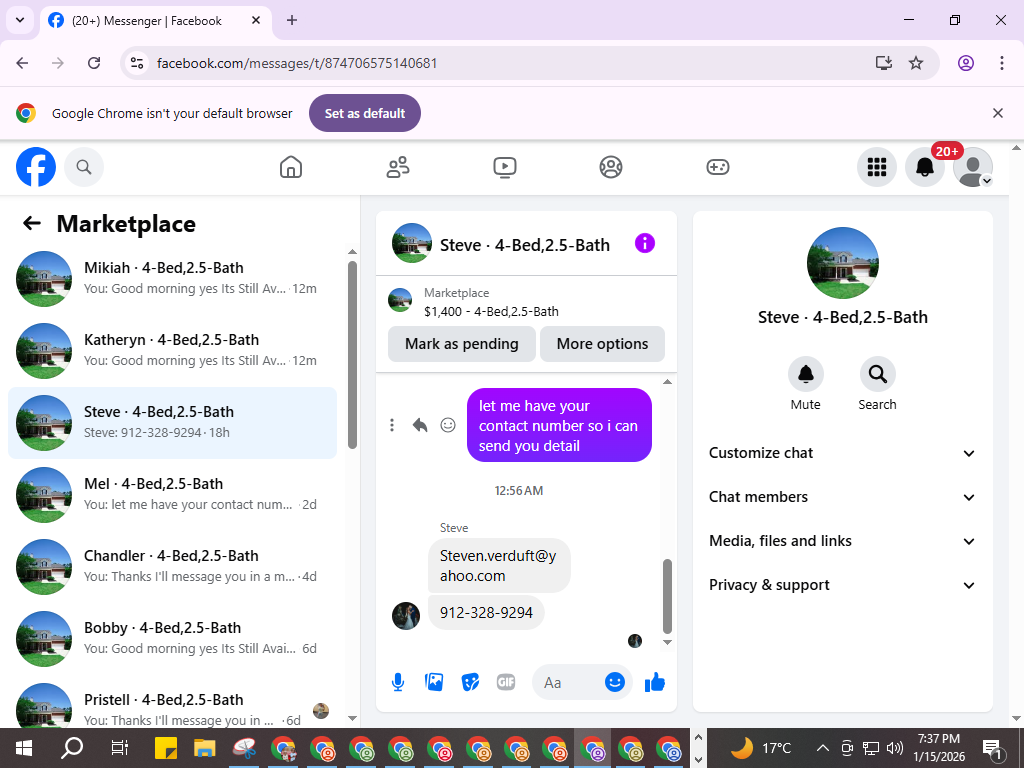Dismiss default browser banner
This screenshot has width=1024, height=768.
tap(998, 113)
